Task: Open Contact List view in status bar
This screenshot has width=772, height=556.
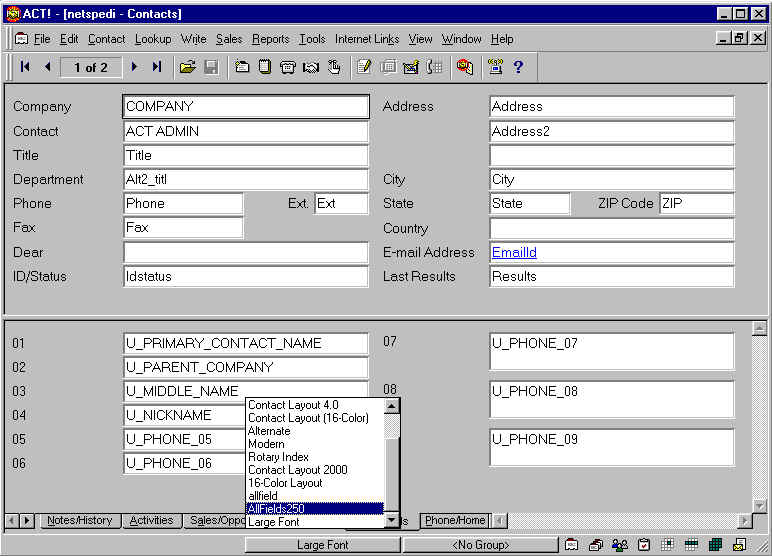Action: point(596,545)
